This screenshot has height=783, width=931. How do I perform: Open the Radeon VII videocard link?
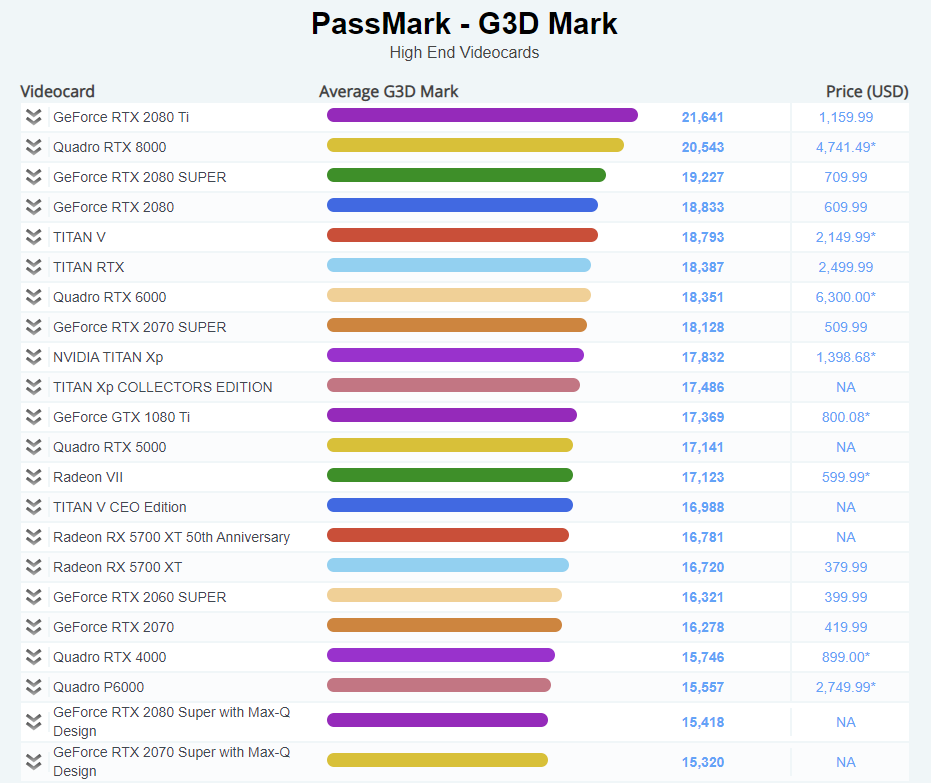pos(88,477)
